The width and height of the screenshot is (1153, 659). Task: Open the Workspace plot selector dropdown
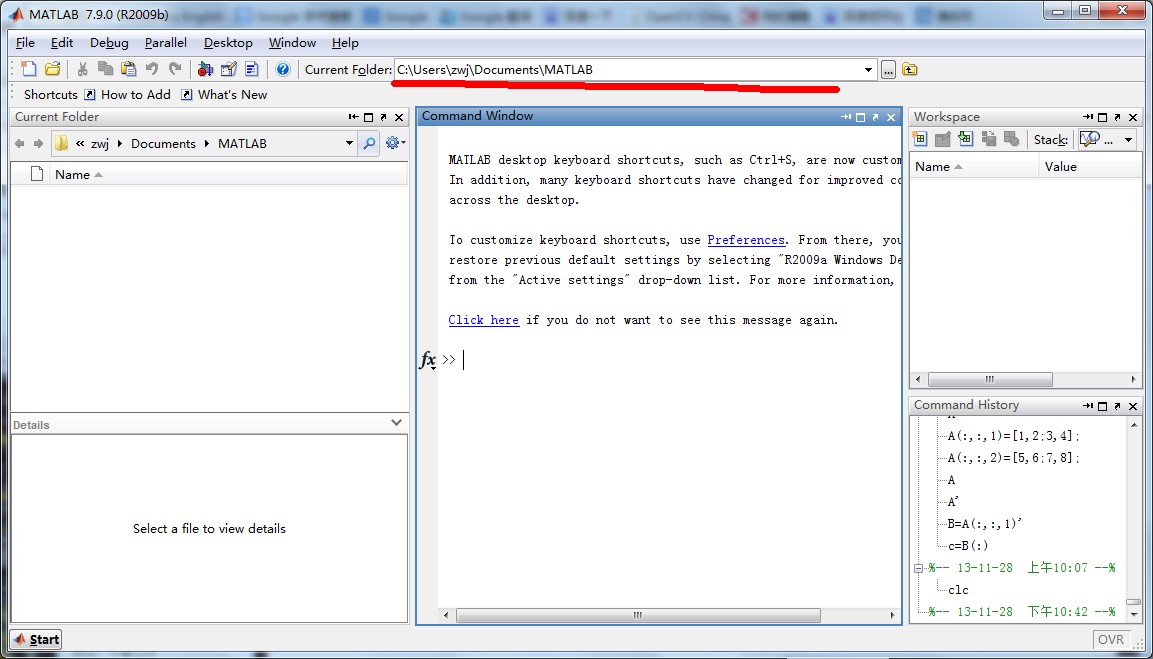(x=1129, y=140)
